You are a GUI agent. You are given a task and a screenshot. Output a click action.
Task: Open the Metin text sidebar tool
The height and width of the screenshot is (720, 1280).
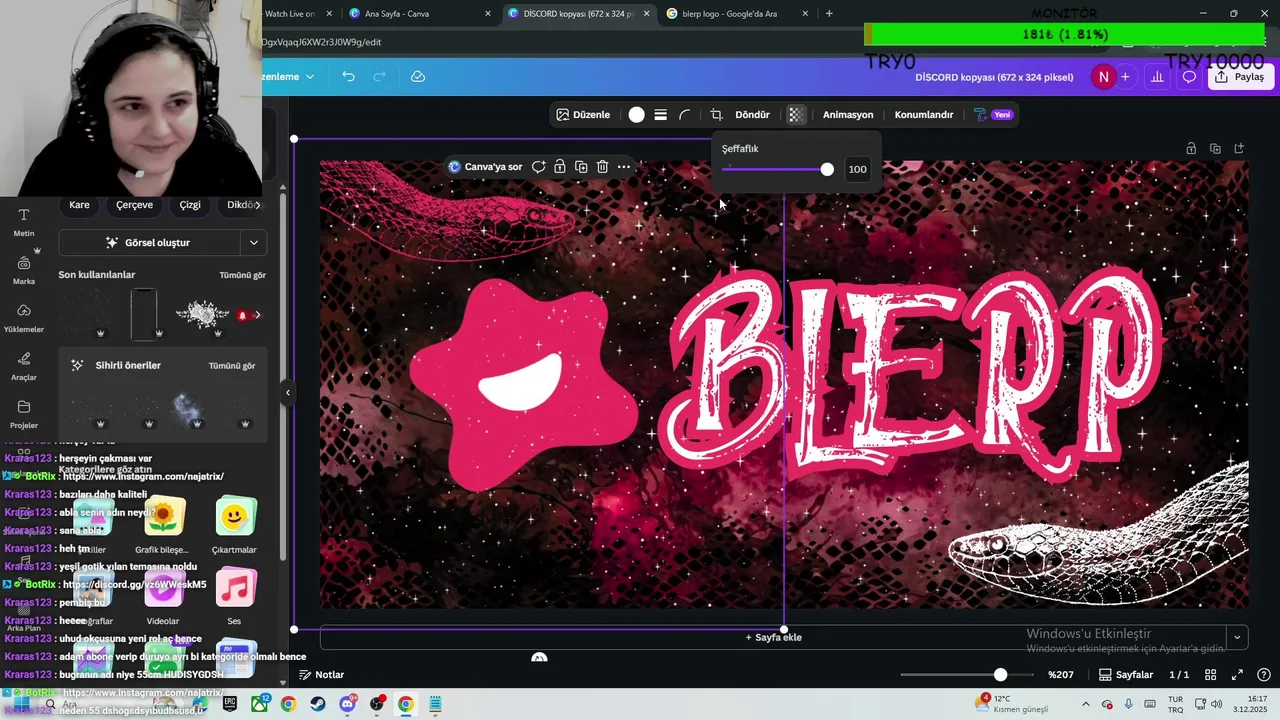point(24,222)
